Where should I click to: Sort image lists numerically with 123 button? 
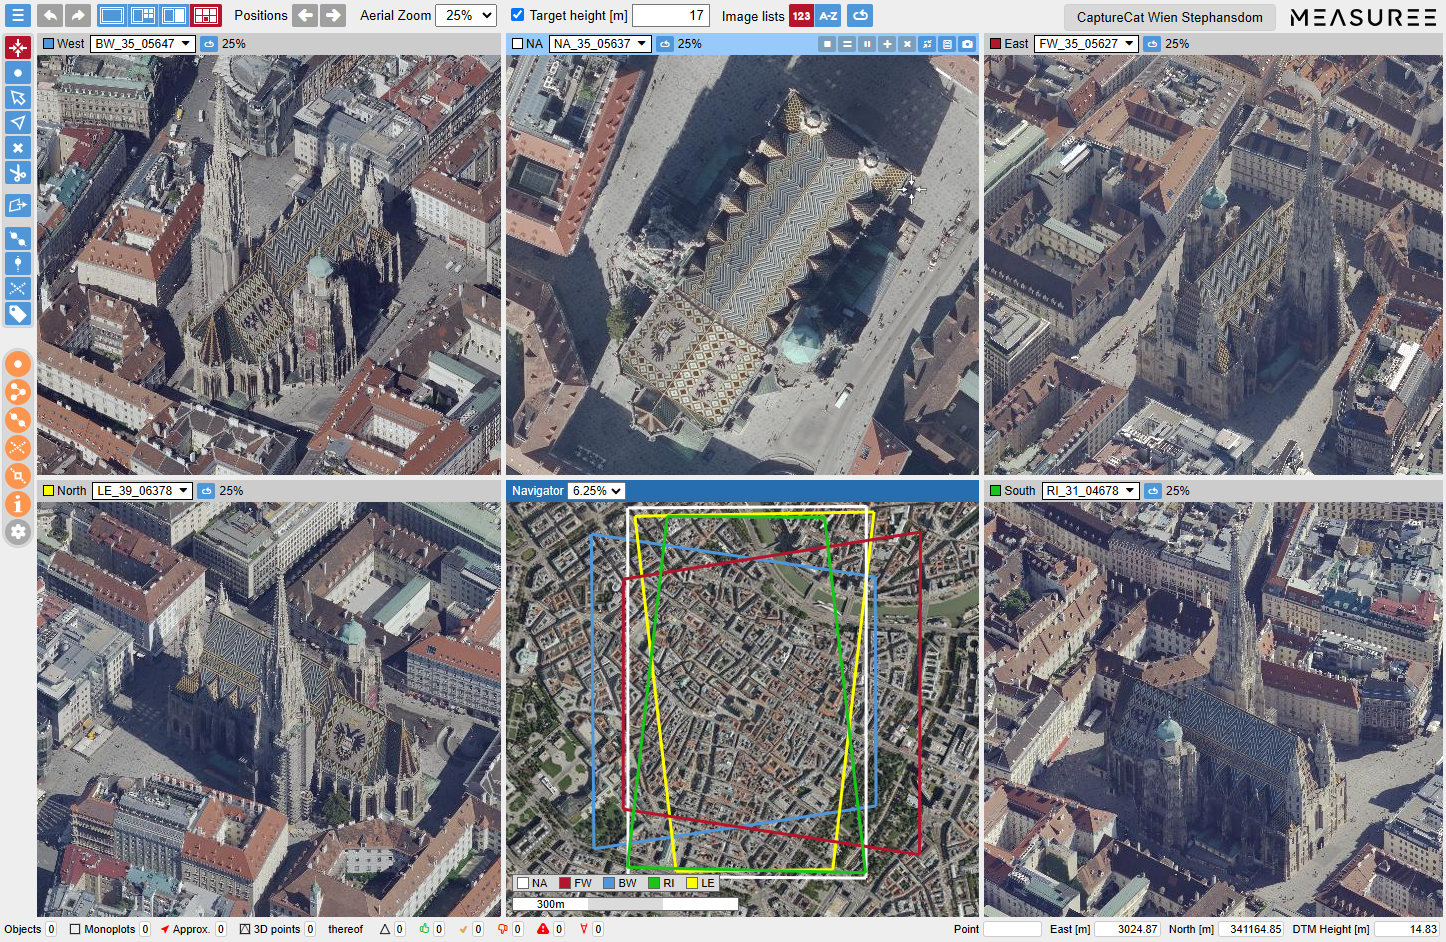coord(801,16)
